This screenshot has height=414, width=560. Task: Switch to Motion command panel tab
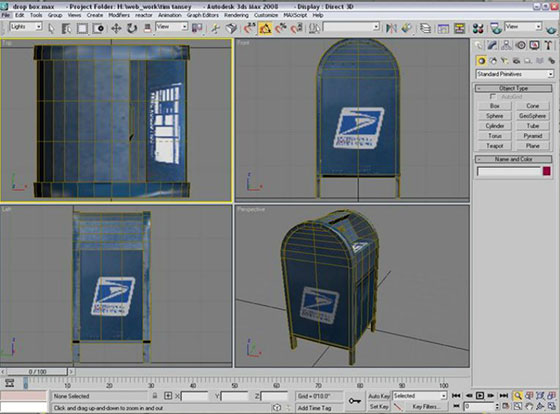(x=520, y=45)
